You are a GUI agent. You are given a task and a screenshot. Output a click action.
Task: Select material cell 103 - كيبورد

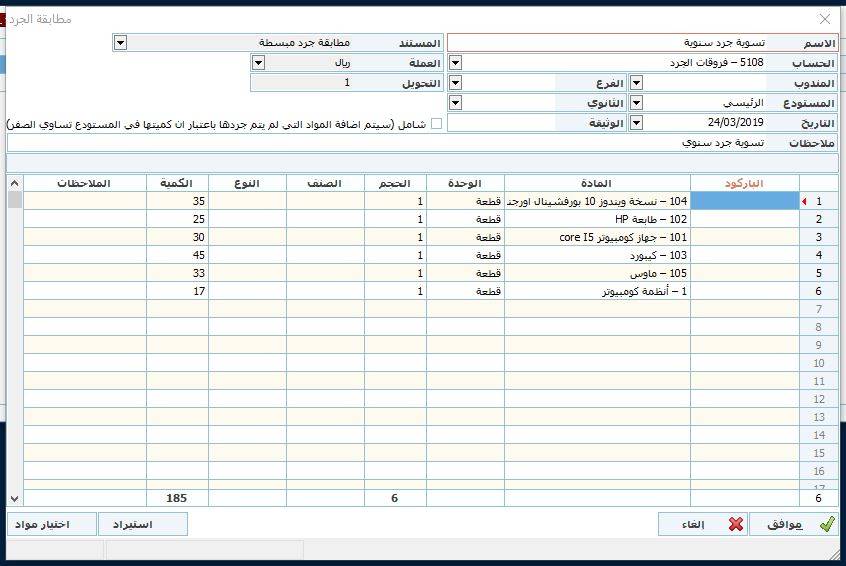(x=597, y=255)
